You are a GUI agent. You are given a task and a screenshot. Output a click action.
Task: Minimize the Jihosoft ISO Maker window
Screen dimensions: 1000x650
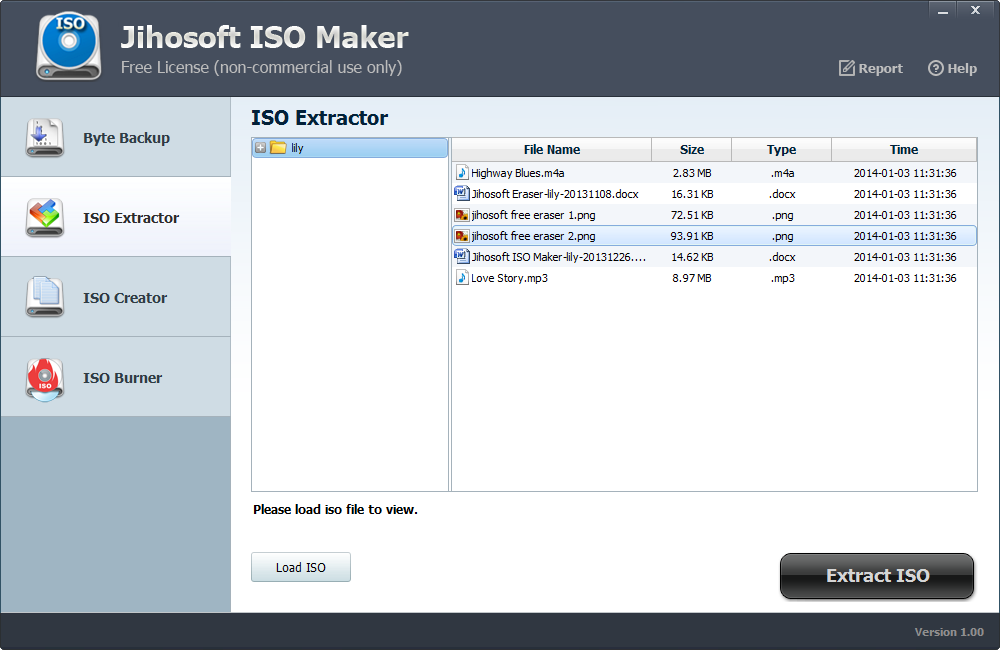coord(943,10)
